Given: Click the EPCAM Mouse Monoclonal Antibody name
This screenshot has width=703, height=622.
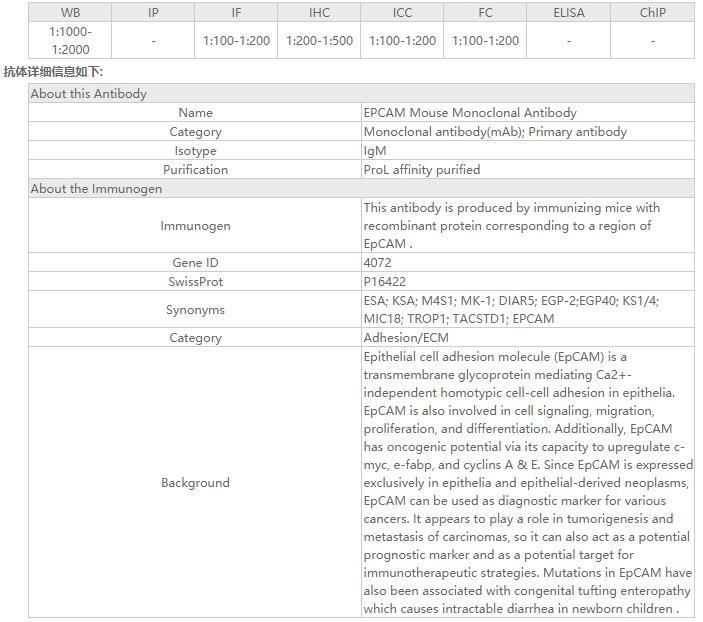Looking at the screenshot, I should click(x=470, y=113).
